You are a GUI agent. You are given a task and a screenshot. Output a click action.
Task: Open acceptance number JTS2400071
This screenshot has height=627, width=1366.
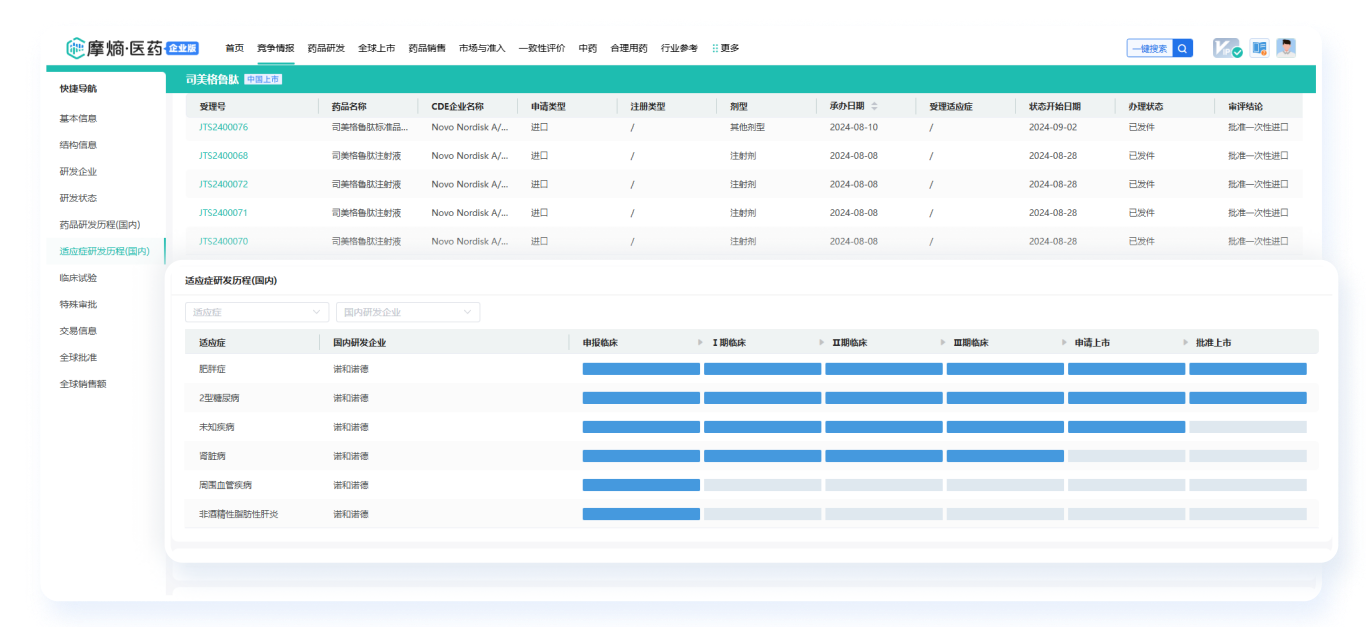pos(223,213)
